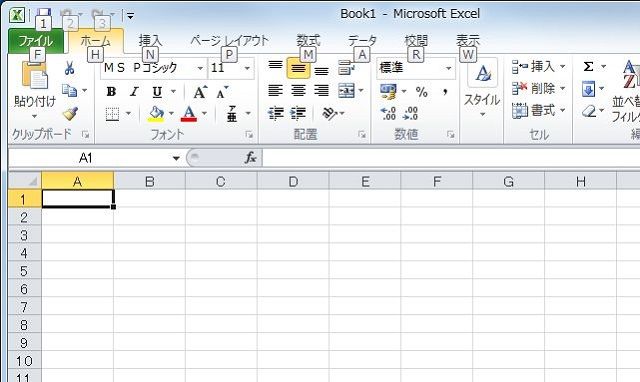Open Number (数値) dialog launcher
640x382 pixels.
450,135
